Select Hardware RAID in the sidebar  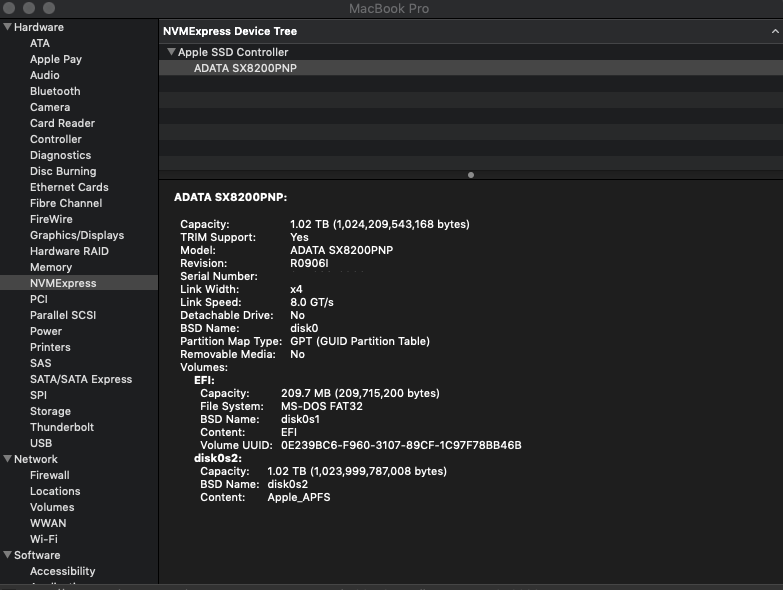69,251
